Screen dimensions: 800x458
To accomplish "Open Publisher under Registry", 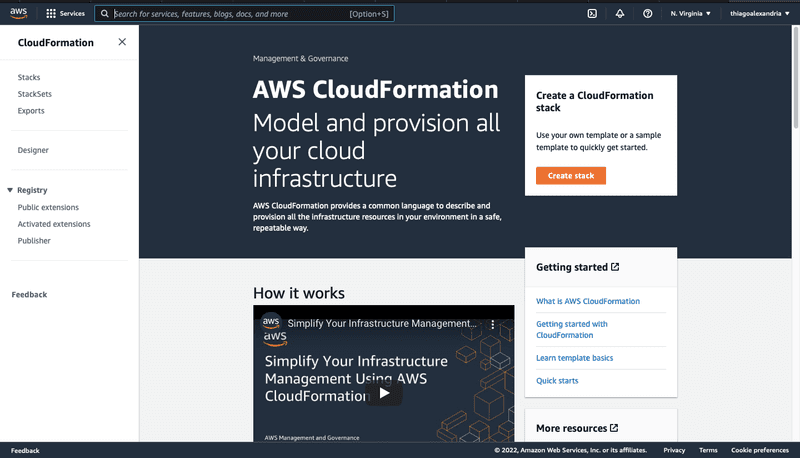I will 34,241.
